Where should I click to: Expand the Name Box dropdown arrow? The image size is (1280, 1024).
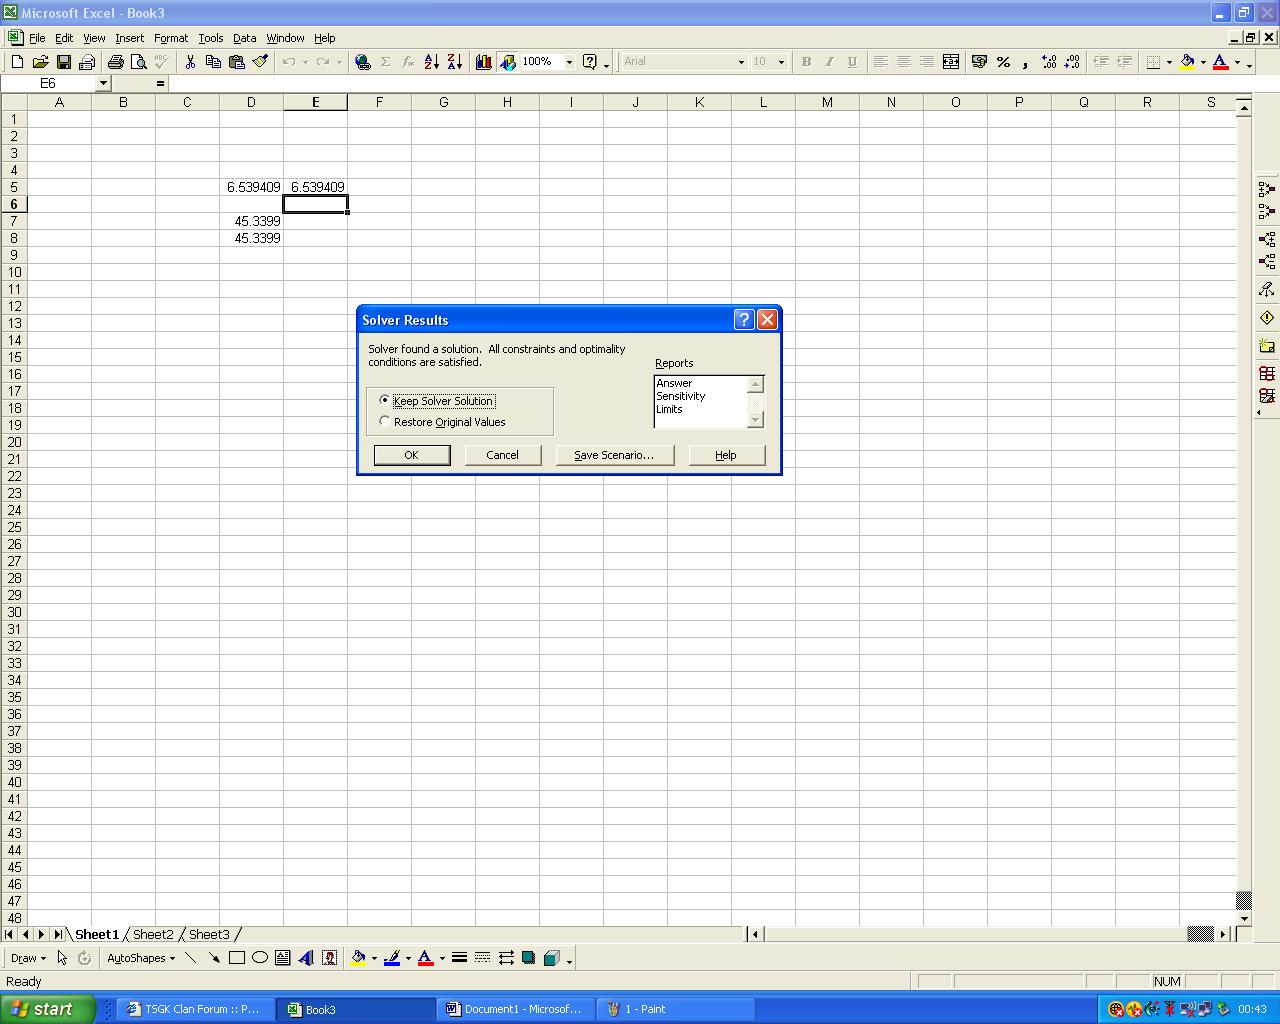[x=103, y=84]
